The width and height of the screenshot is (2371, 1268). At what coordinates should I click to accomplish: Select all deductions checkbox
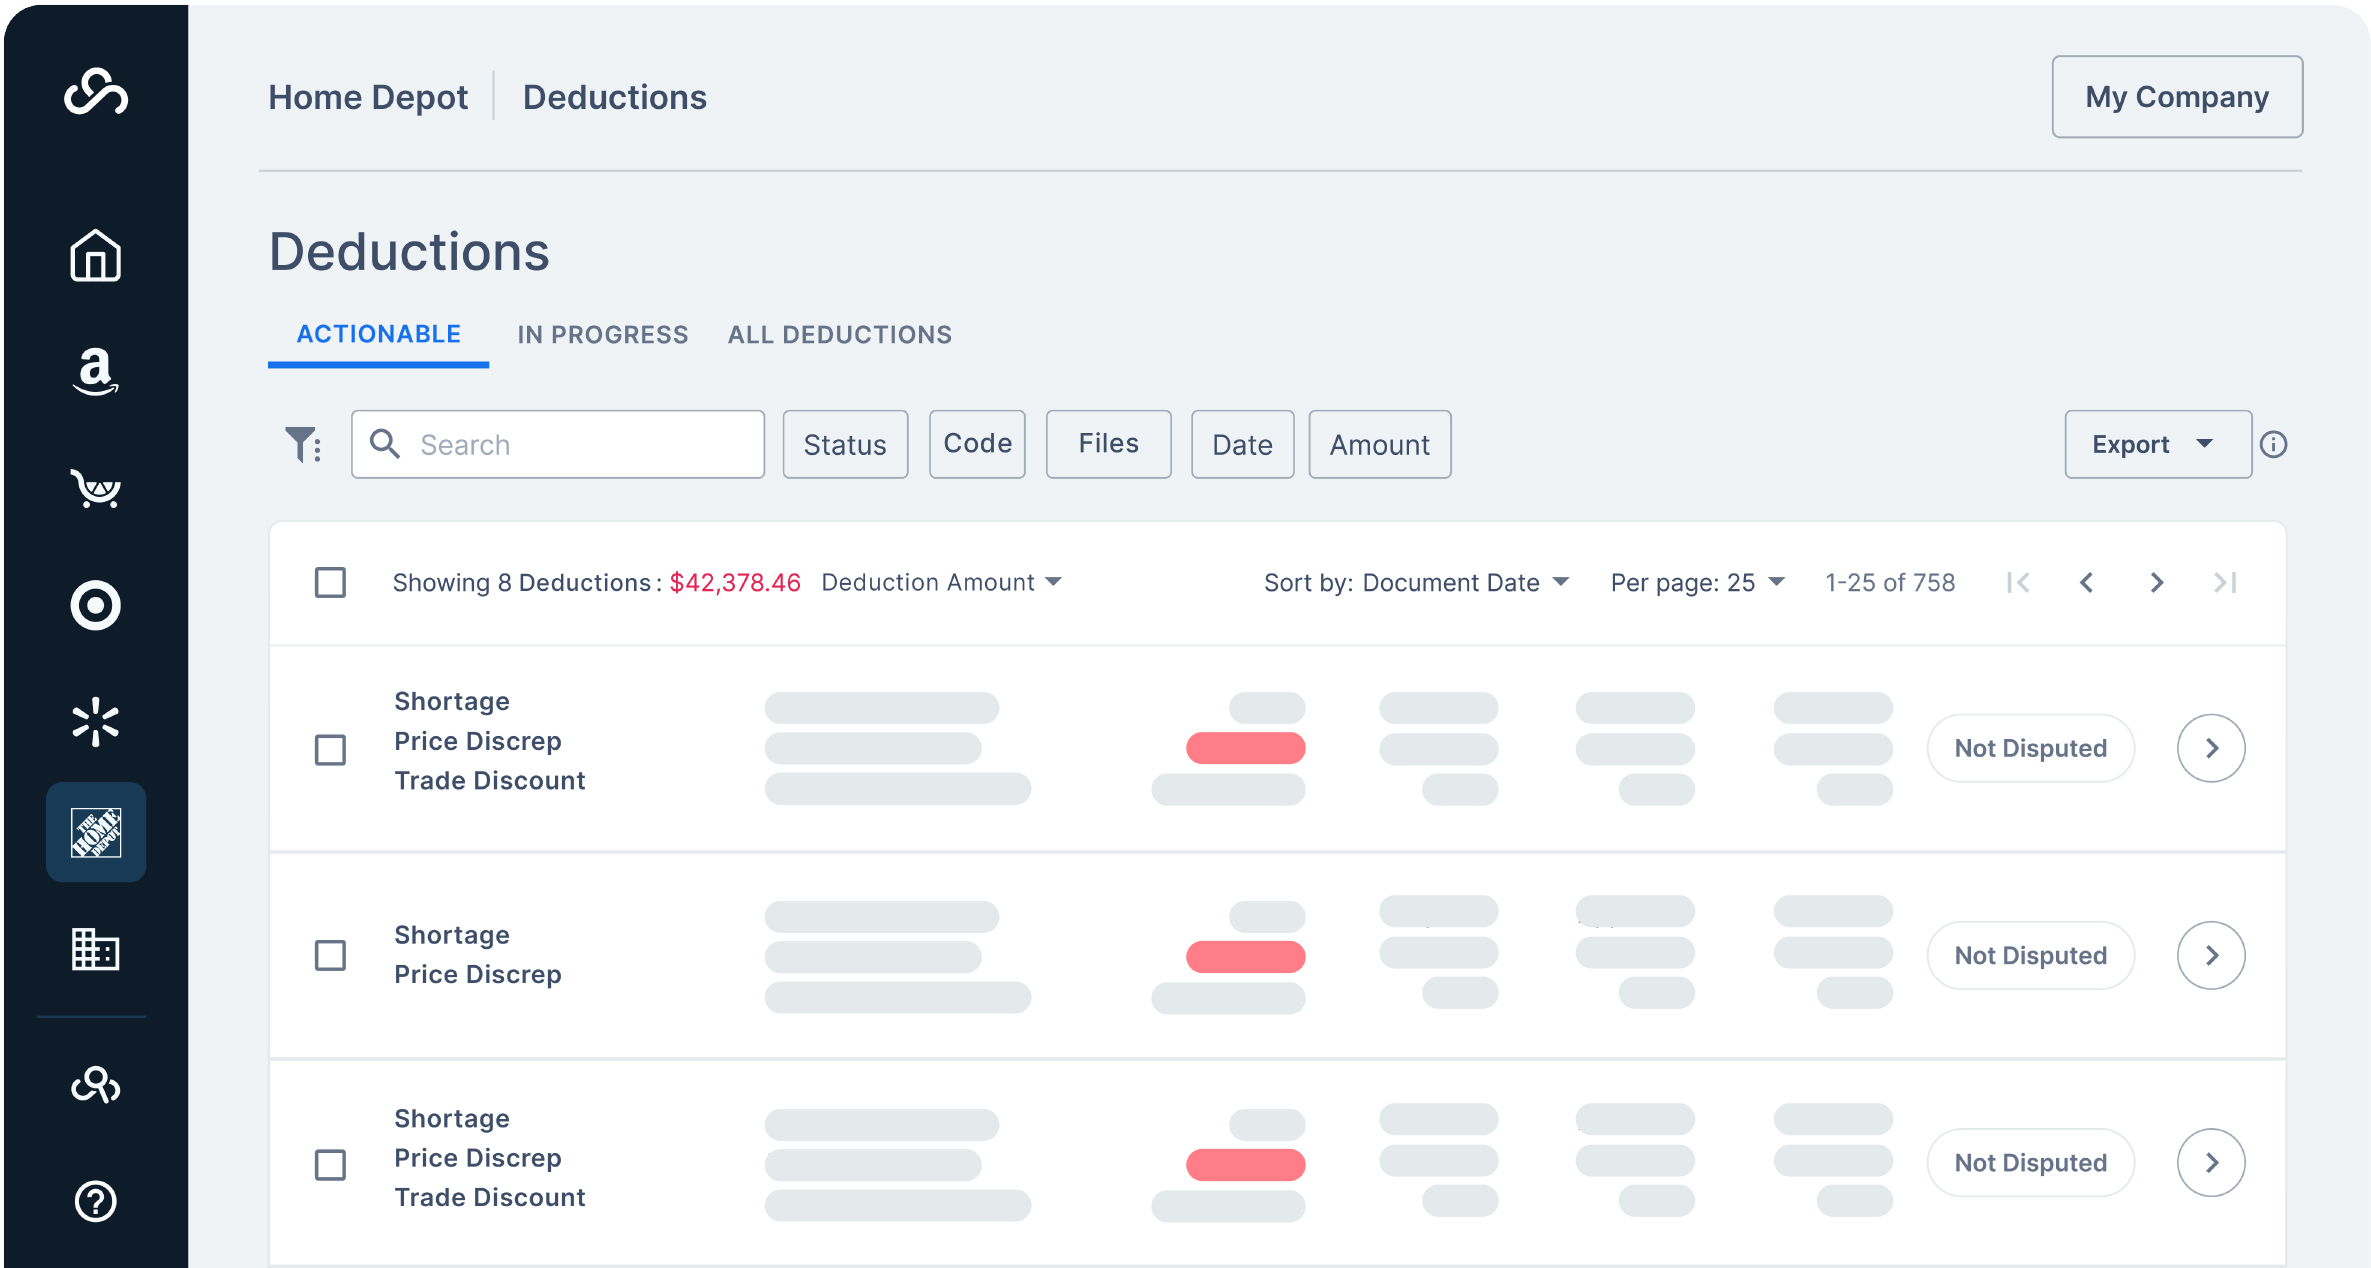330,581
